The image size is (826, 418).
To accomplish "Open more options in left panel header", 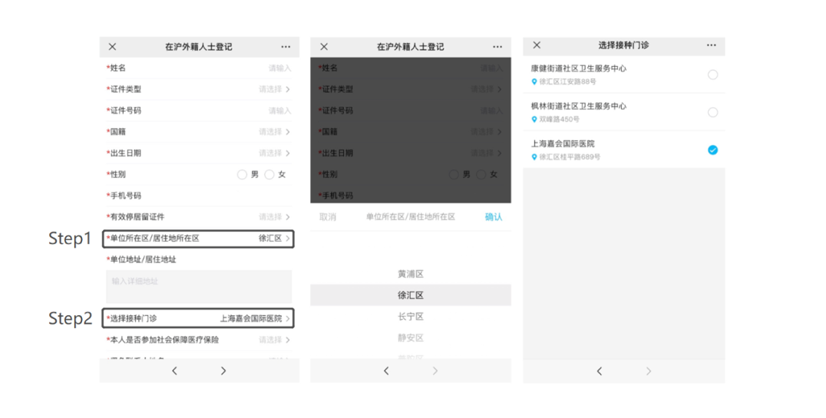I will click(x=286, y=47).
